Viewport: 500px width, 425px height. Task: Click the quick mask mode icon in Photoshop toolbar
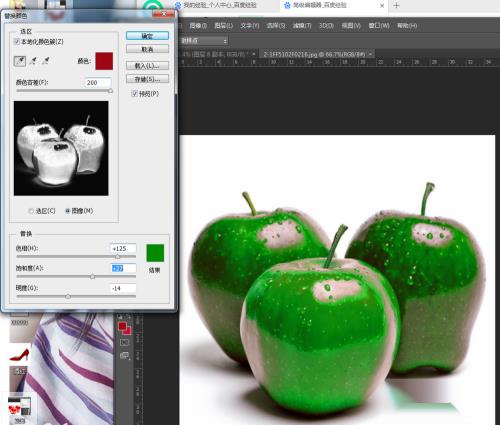point(124,342)
